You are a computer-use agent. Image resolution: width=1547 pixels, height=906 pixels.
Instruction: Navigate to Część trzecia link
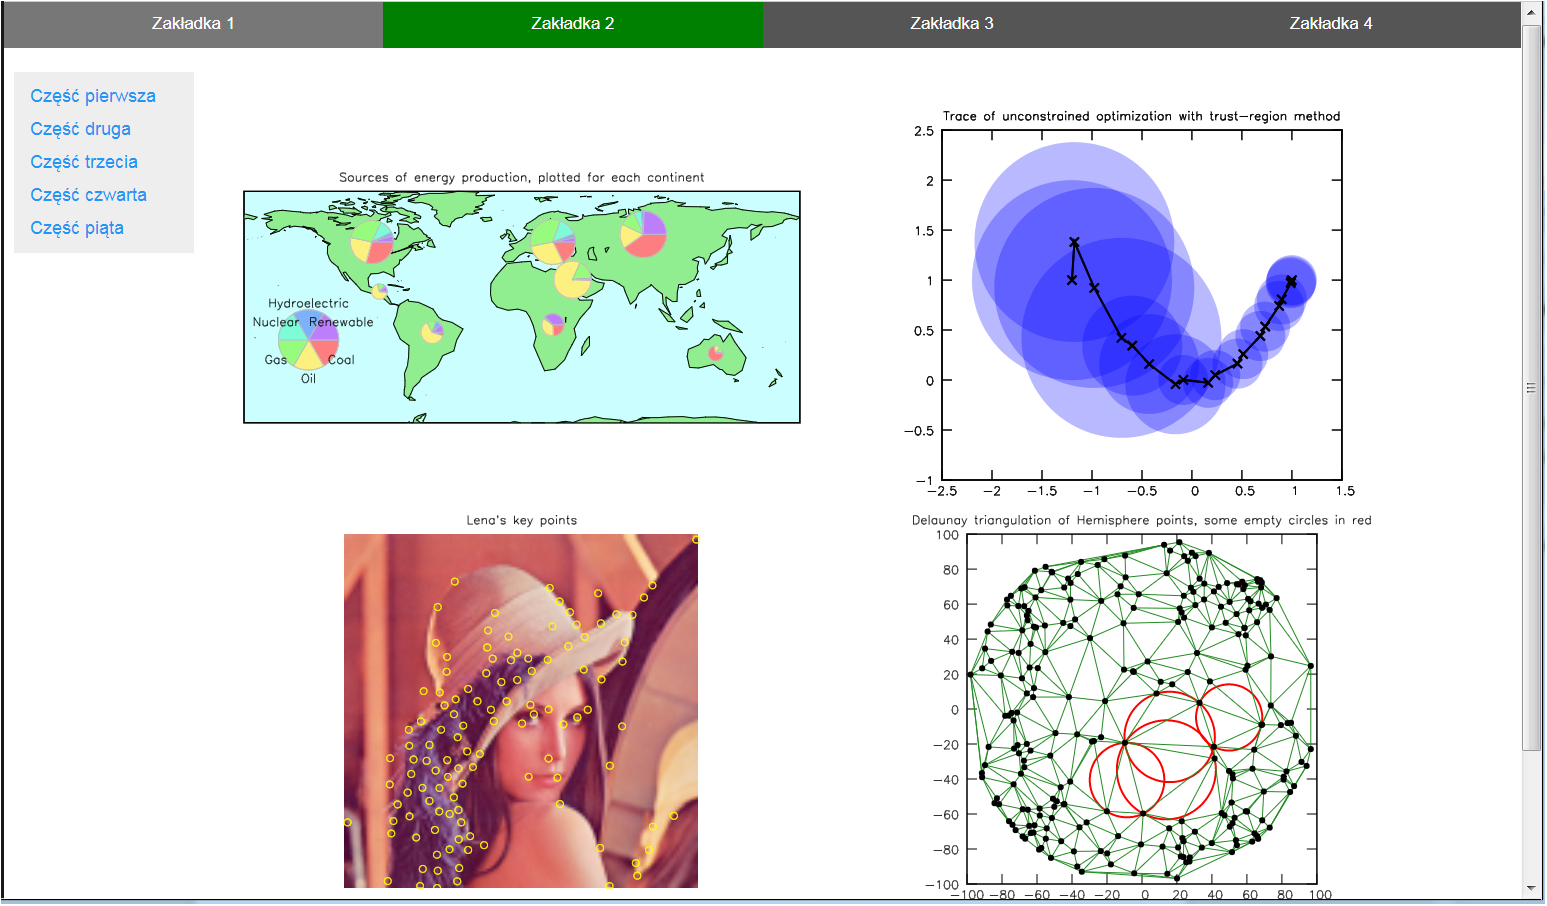point(84,162)
